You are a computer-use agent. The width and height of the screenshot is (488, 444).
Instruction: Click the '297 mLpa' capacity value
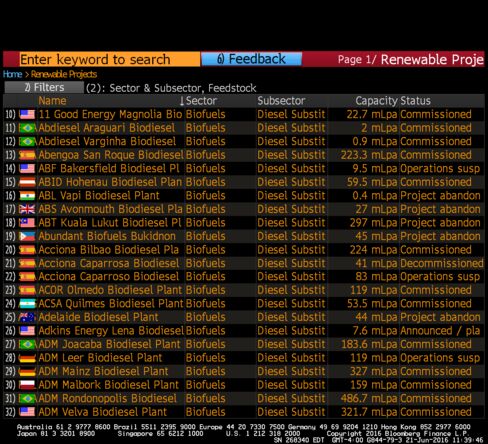pyautogui.click(x=373, y=223)
